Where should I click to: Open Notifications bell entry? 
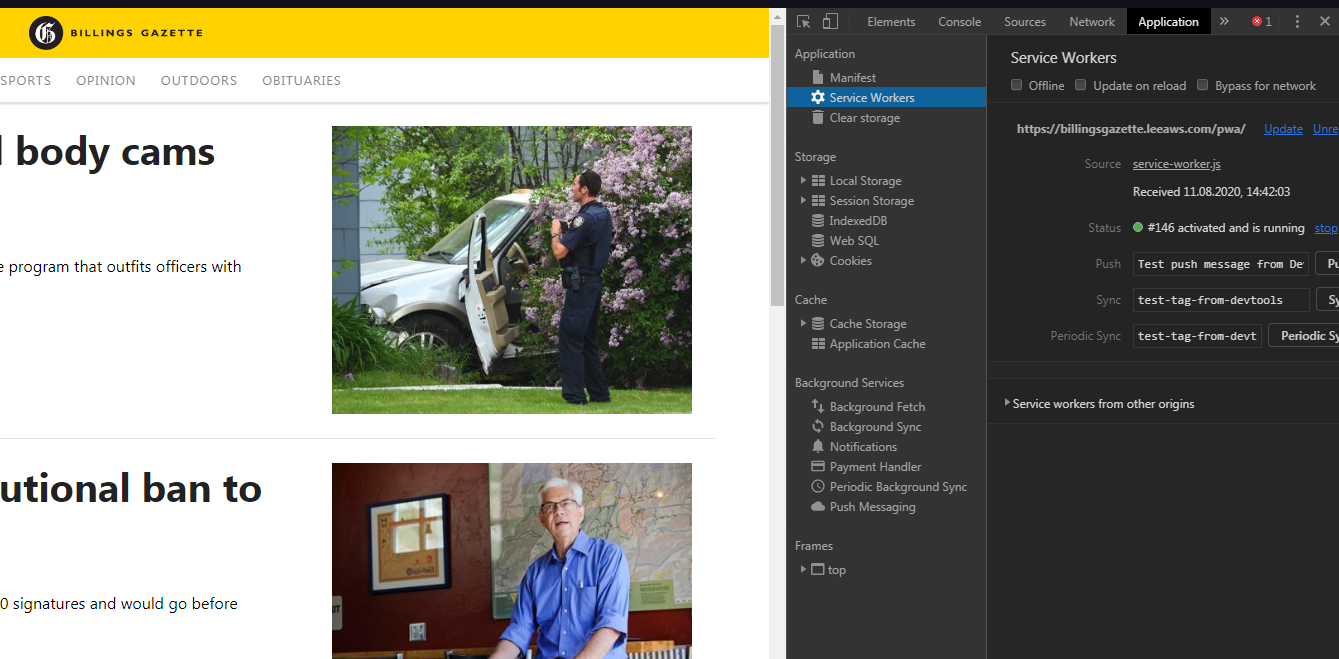pos(862,447)
